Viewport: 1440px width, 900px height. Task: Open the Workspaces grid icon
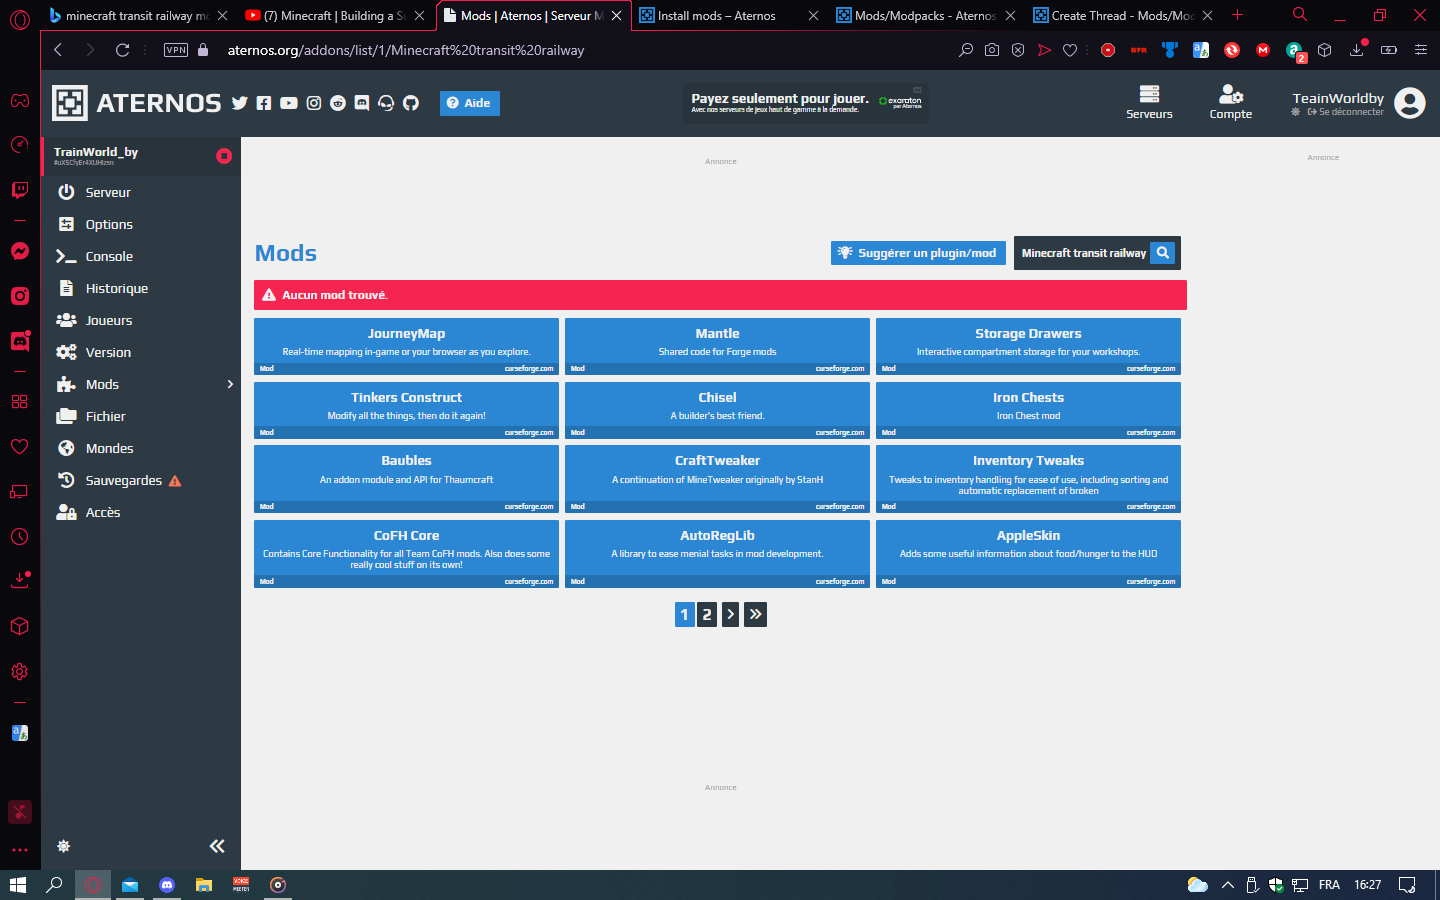coord(20,401)
